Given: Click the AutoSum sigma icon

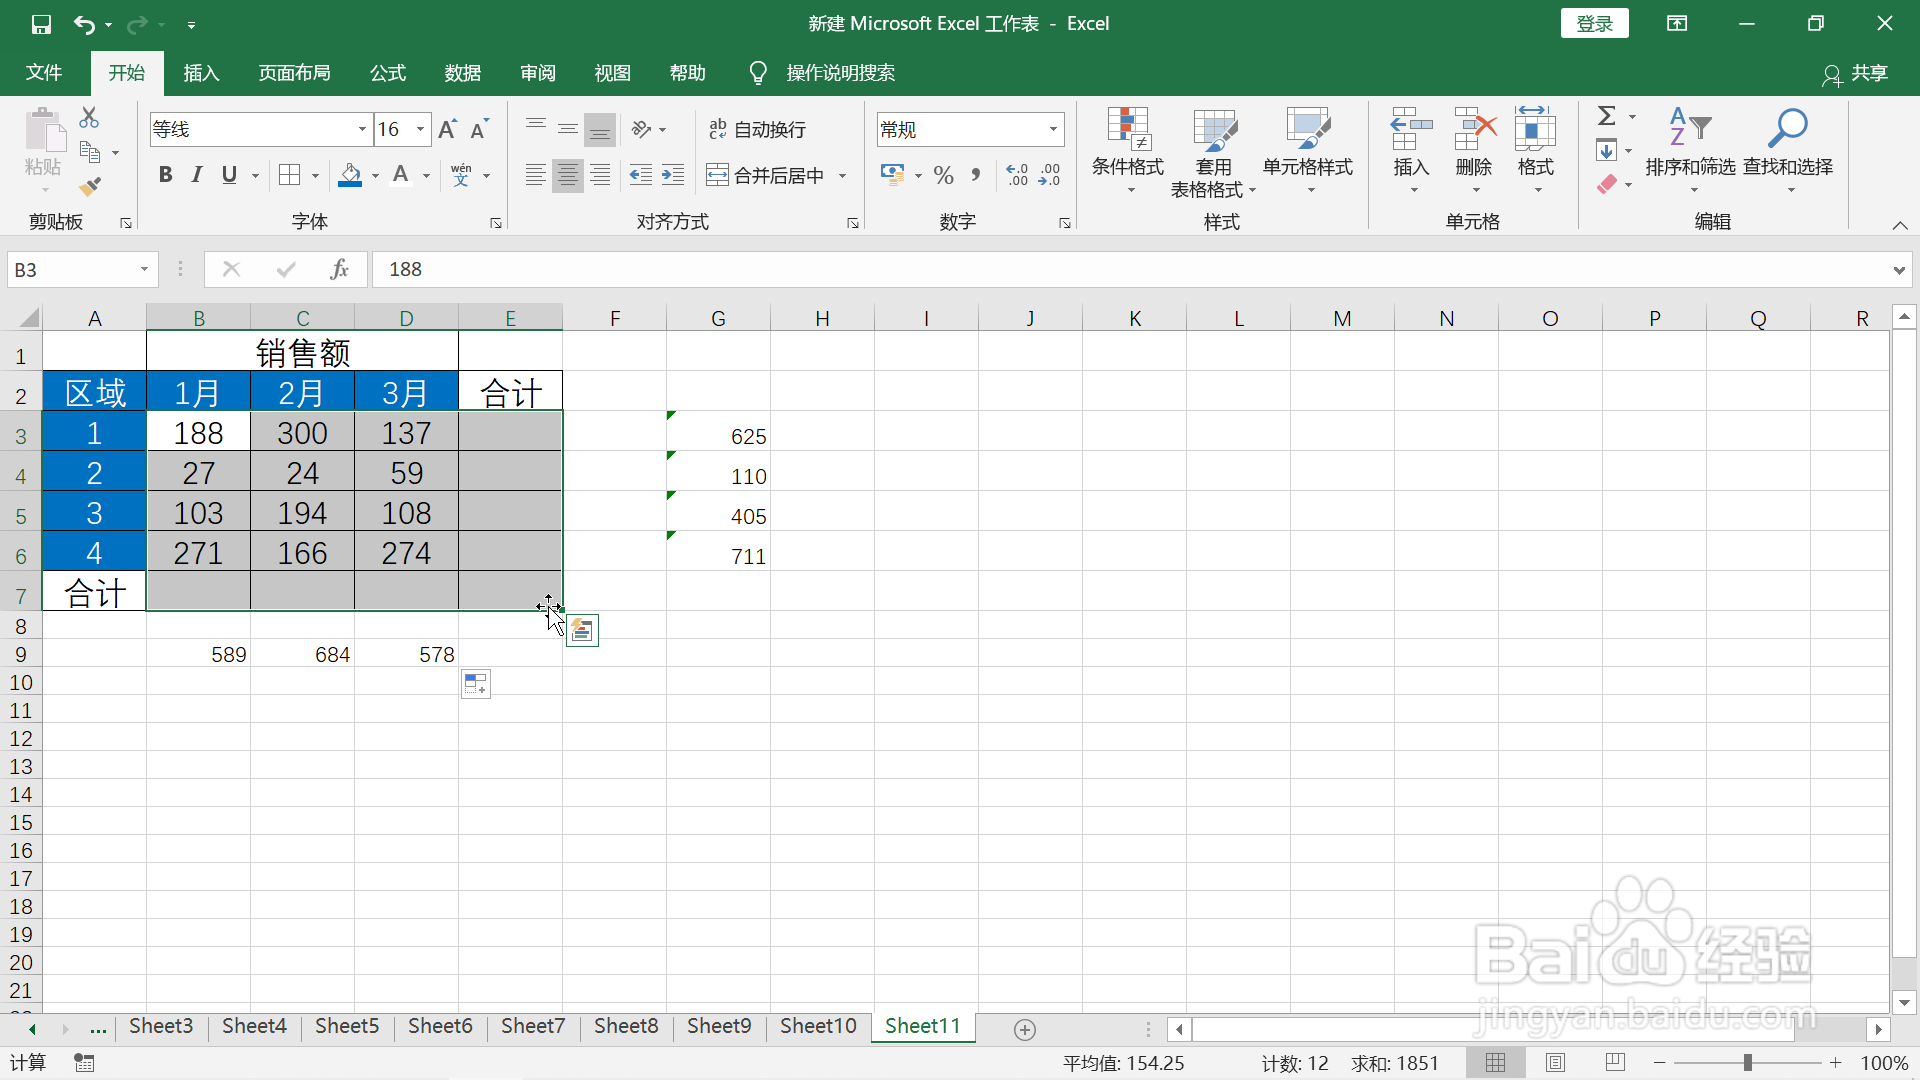Looking at the screenshot, I should (x=1606, y=116).
